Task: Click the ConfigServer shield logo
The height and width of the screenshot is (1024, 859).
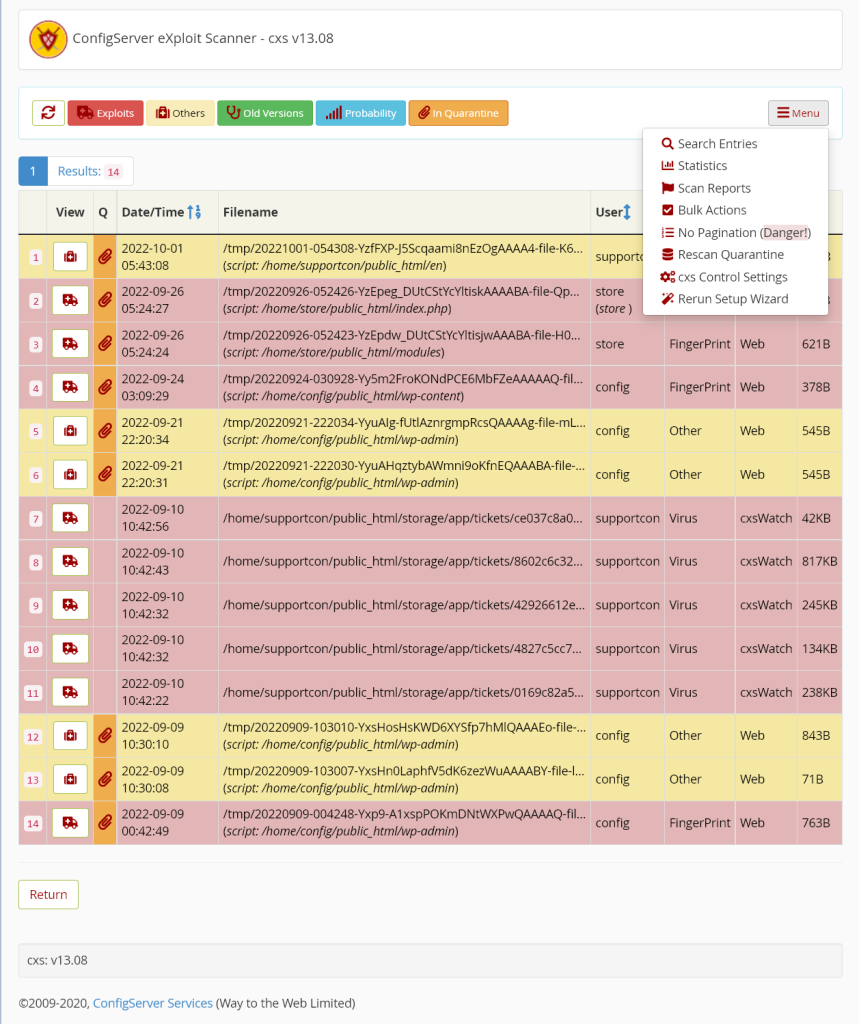Action: pyautogui.click(x=48, y=39)
